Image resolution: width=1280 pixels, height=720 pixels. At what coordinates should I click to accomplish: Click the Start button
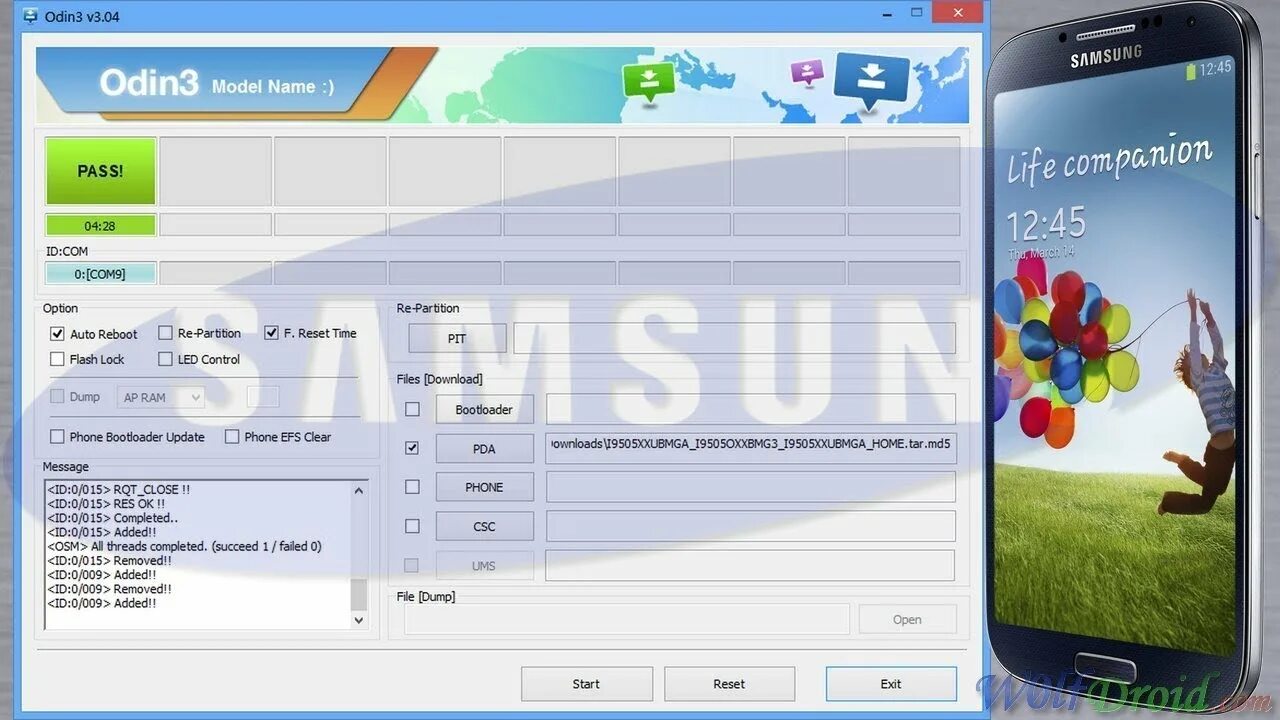pos(586,684)
